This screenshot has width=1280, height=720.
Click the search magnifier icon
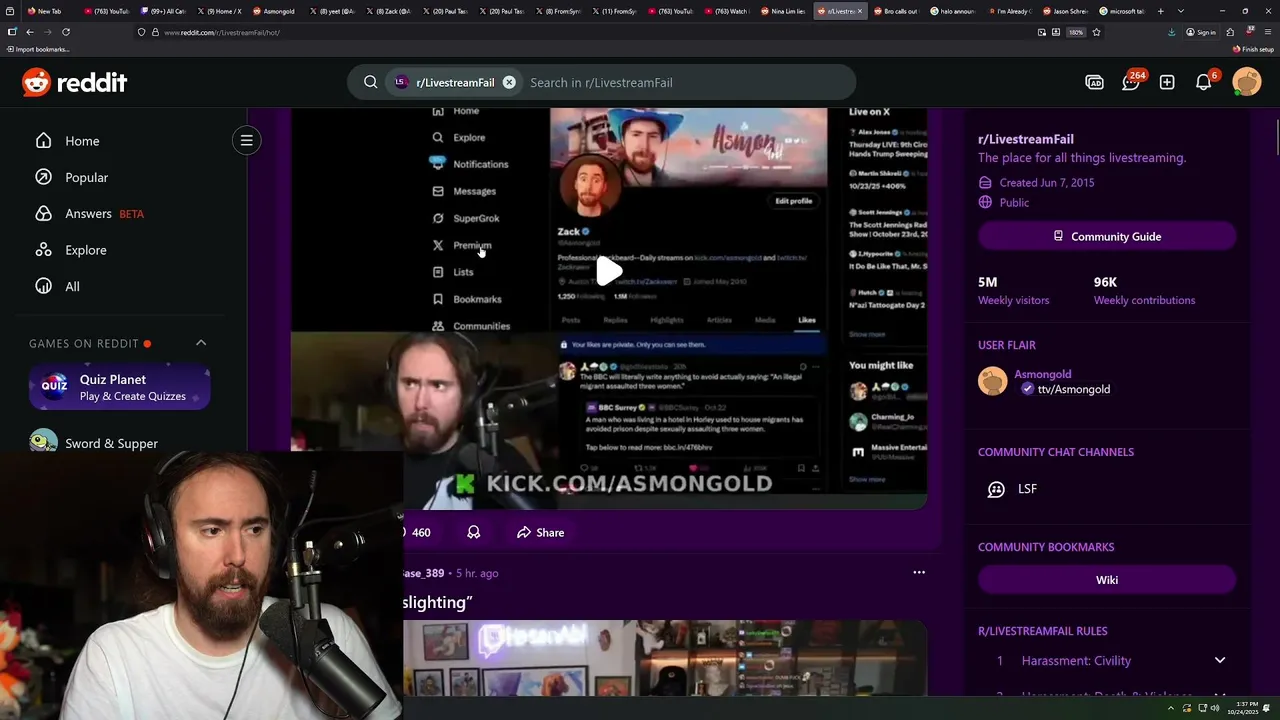371,82
